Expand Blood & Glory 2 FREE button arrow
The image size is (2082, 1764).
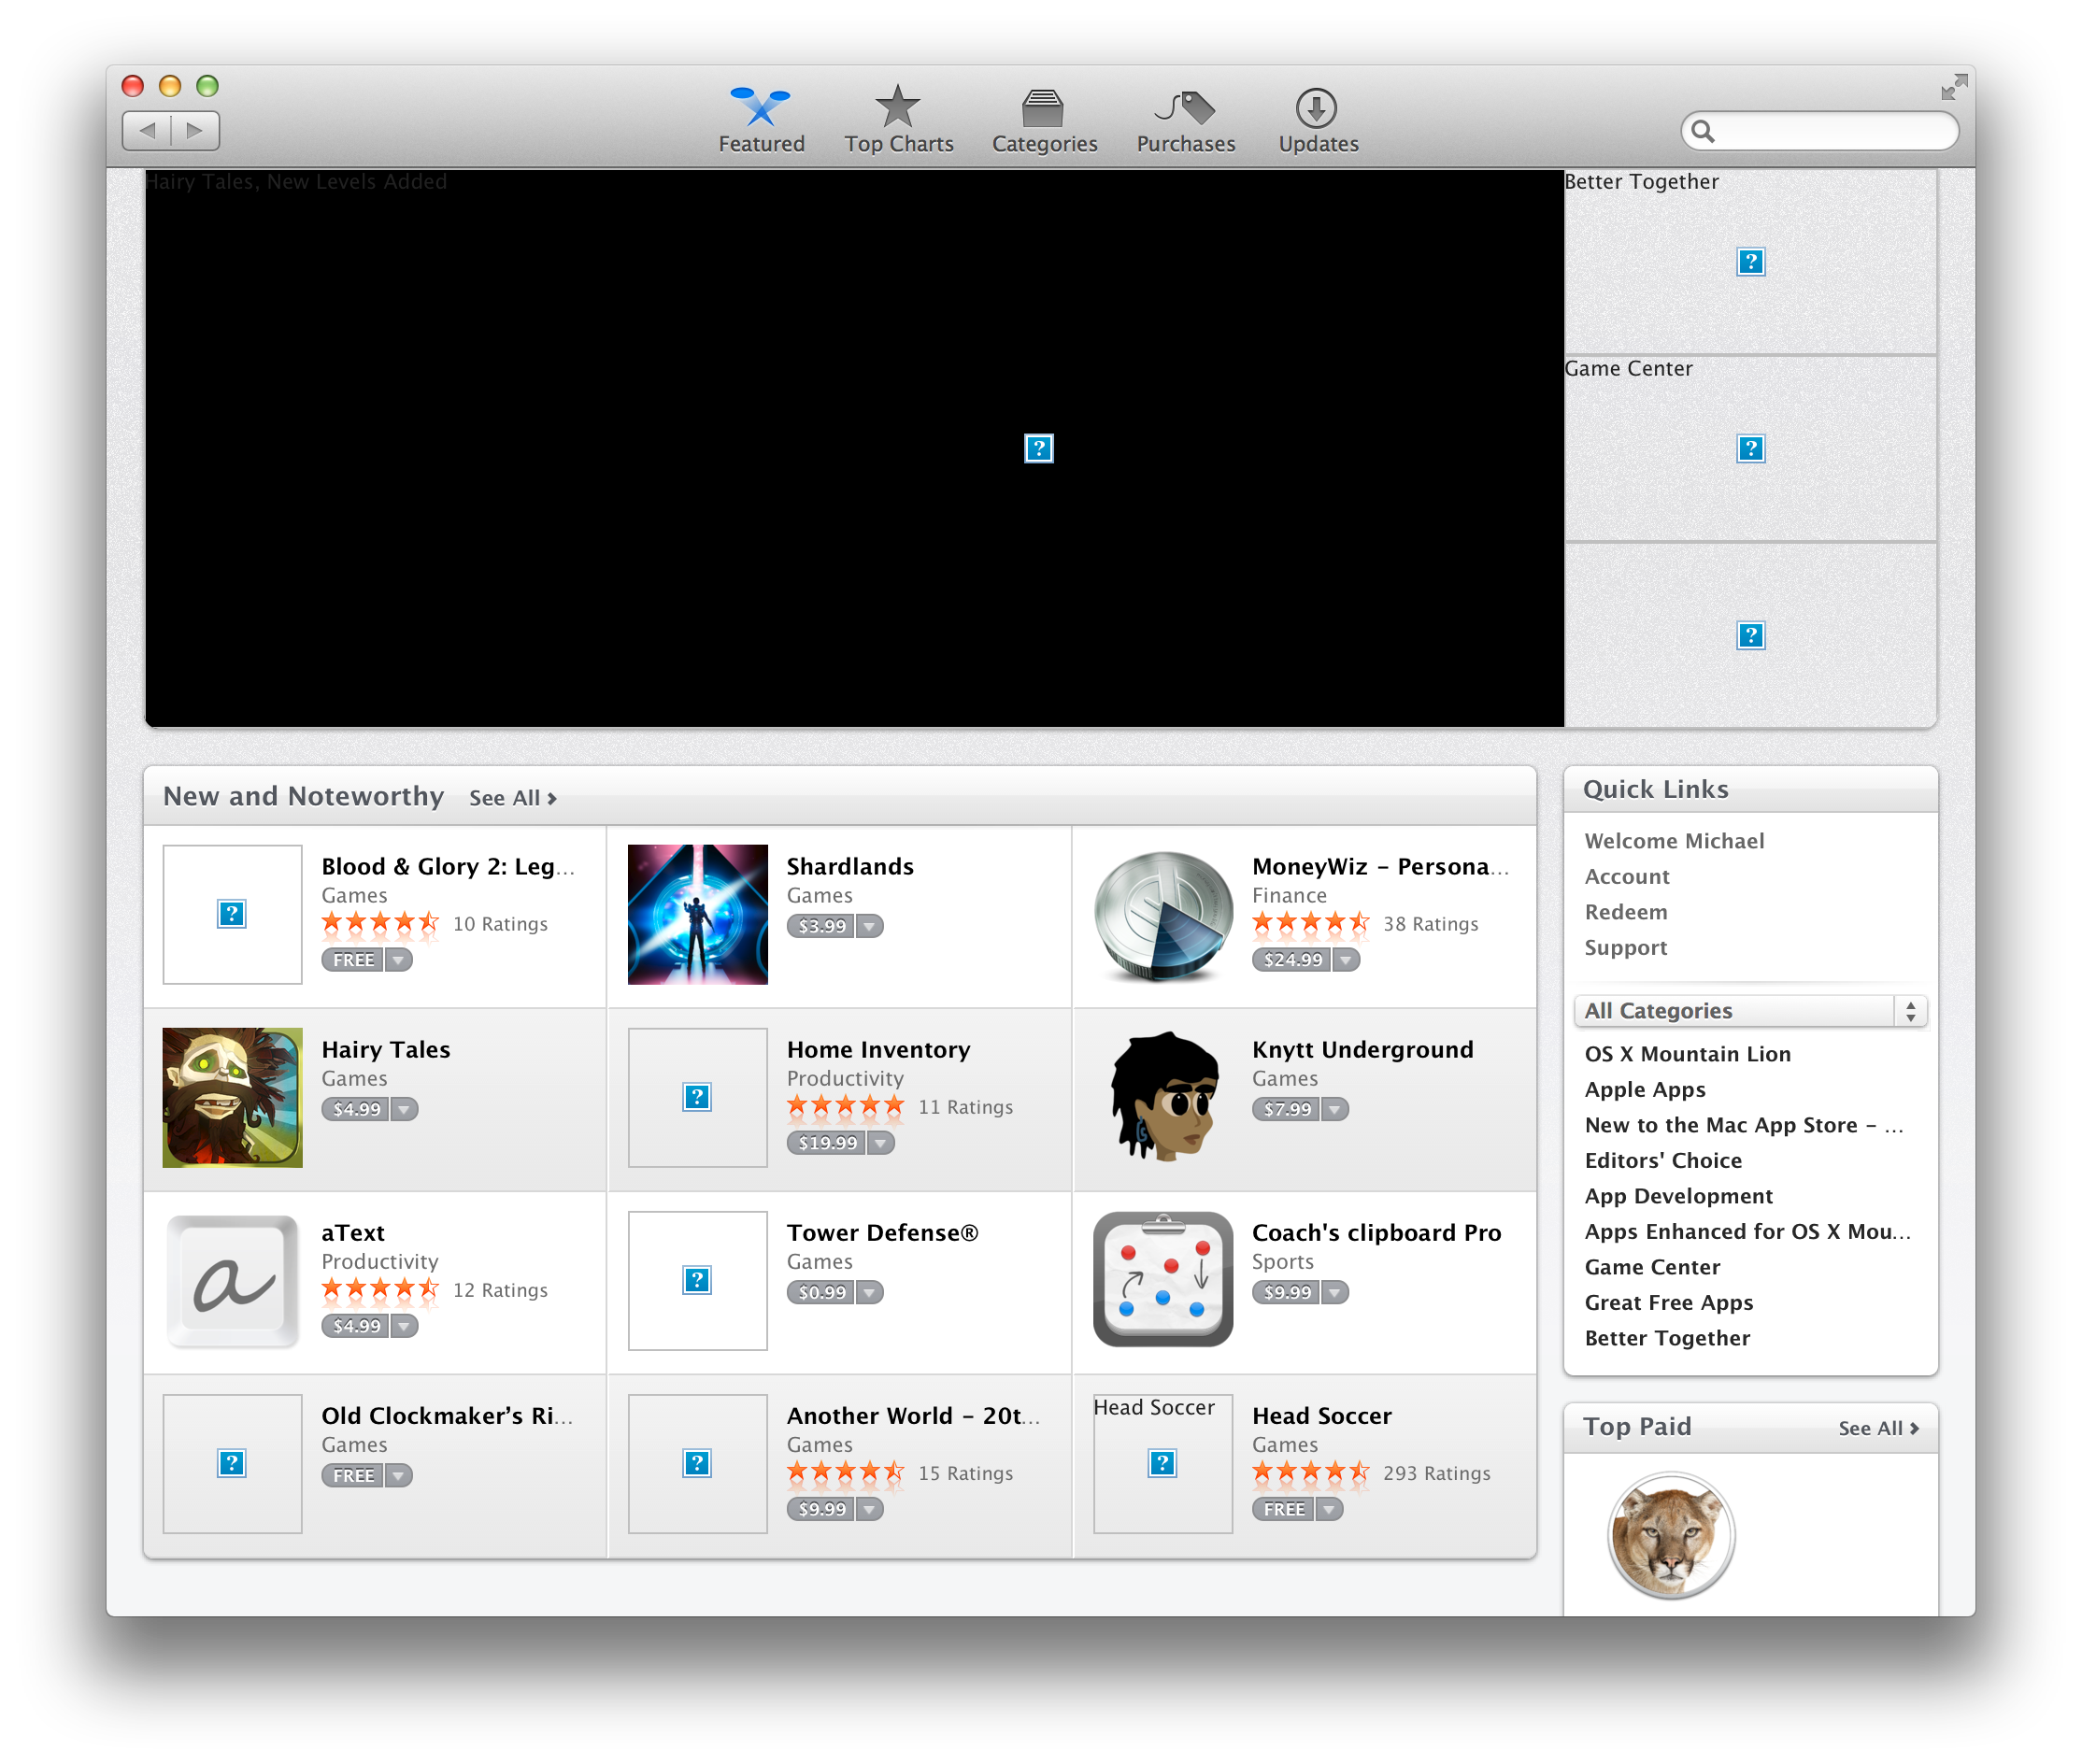[x=399, y=960]
